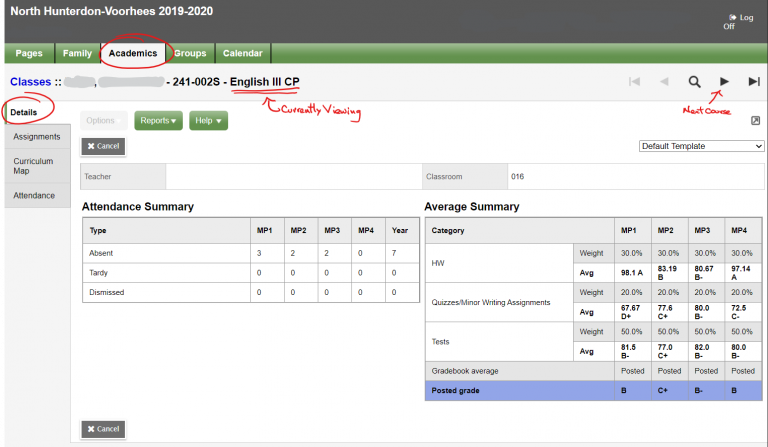The width and height of the screenshot is (768, 447).
Task: Click the search magnifying glass icon
Action: click(x=694, y=81)
